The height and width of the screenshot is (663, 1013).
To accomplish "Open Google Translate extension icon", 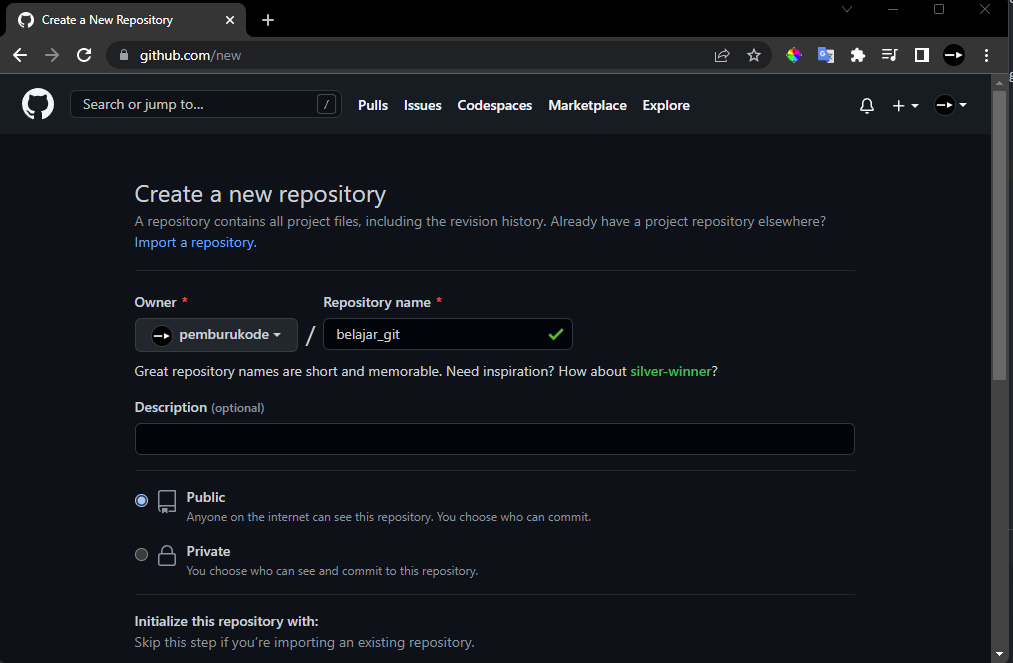I will click(826, 55).
